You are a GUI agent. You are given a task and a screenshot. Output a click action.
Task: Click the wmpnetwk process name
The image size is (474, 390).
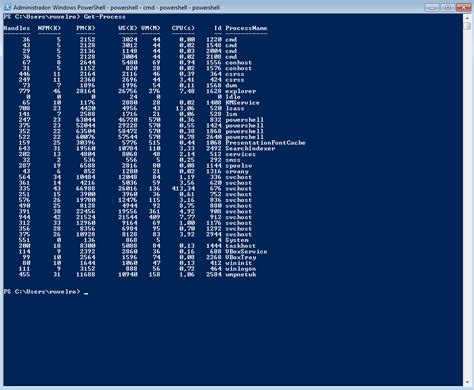pyautogui.click(x=241, y=274)
